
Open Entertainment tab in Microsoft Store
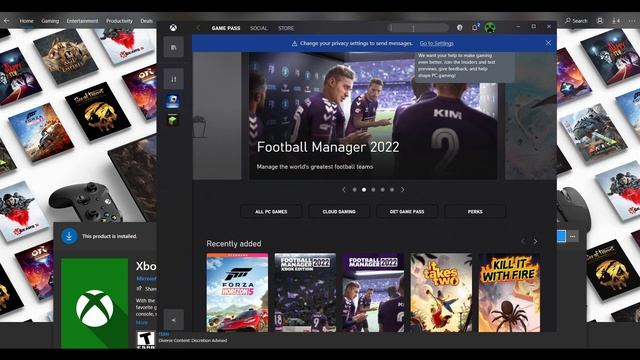pos(82,21)
